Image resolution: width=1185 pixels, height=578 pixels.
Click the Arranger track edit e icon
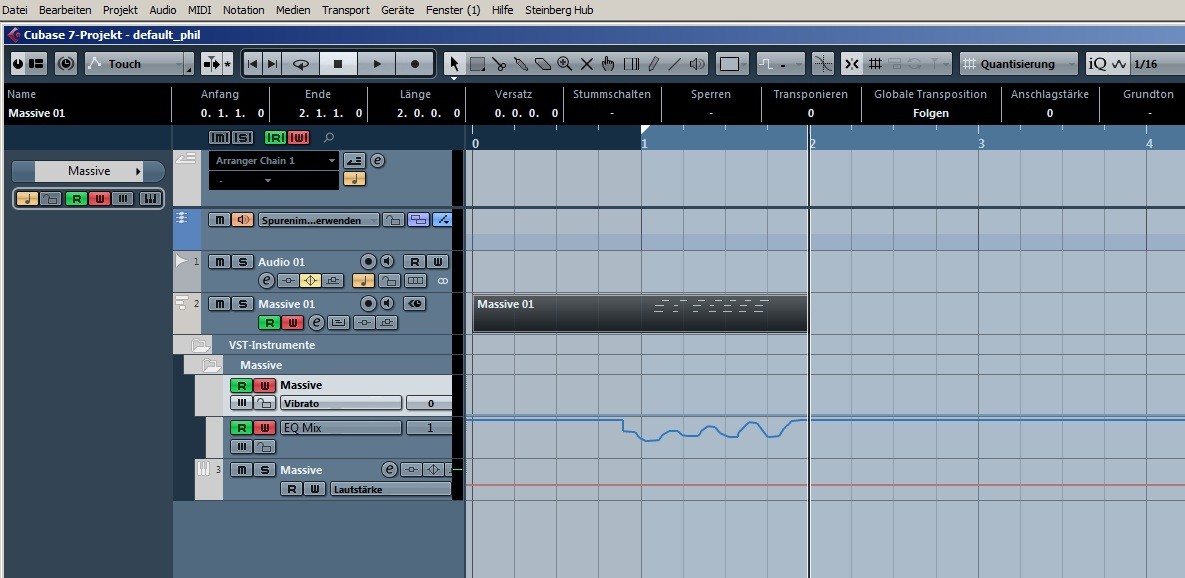[377, 160]
